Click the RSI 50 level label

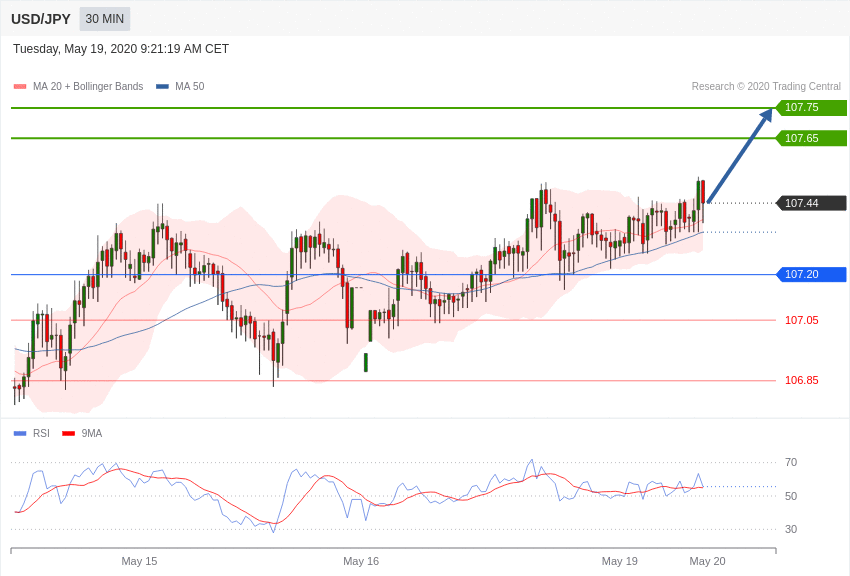point(791,496)
